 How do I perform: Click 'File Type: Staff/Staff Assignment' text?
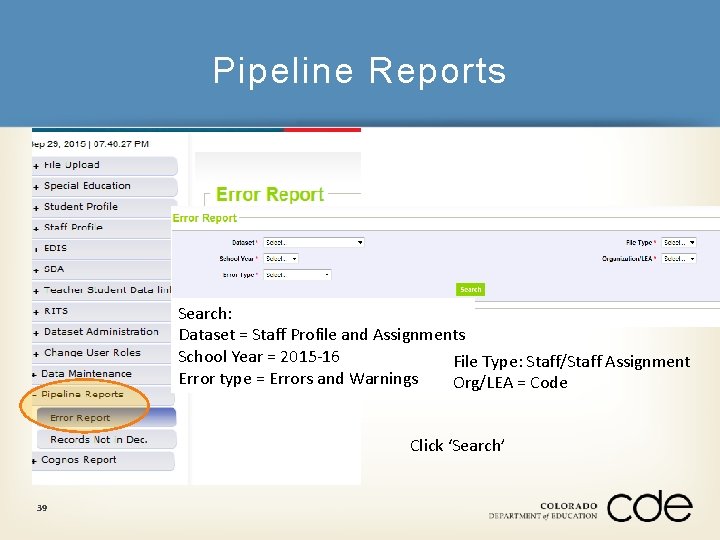(572, 362)
